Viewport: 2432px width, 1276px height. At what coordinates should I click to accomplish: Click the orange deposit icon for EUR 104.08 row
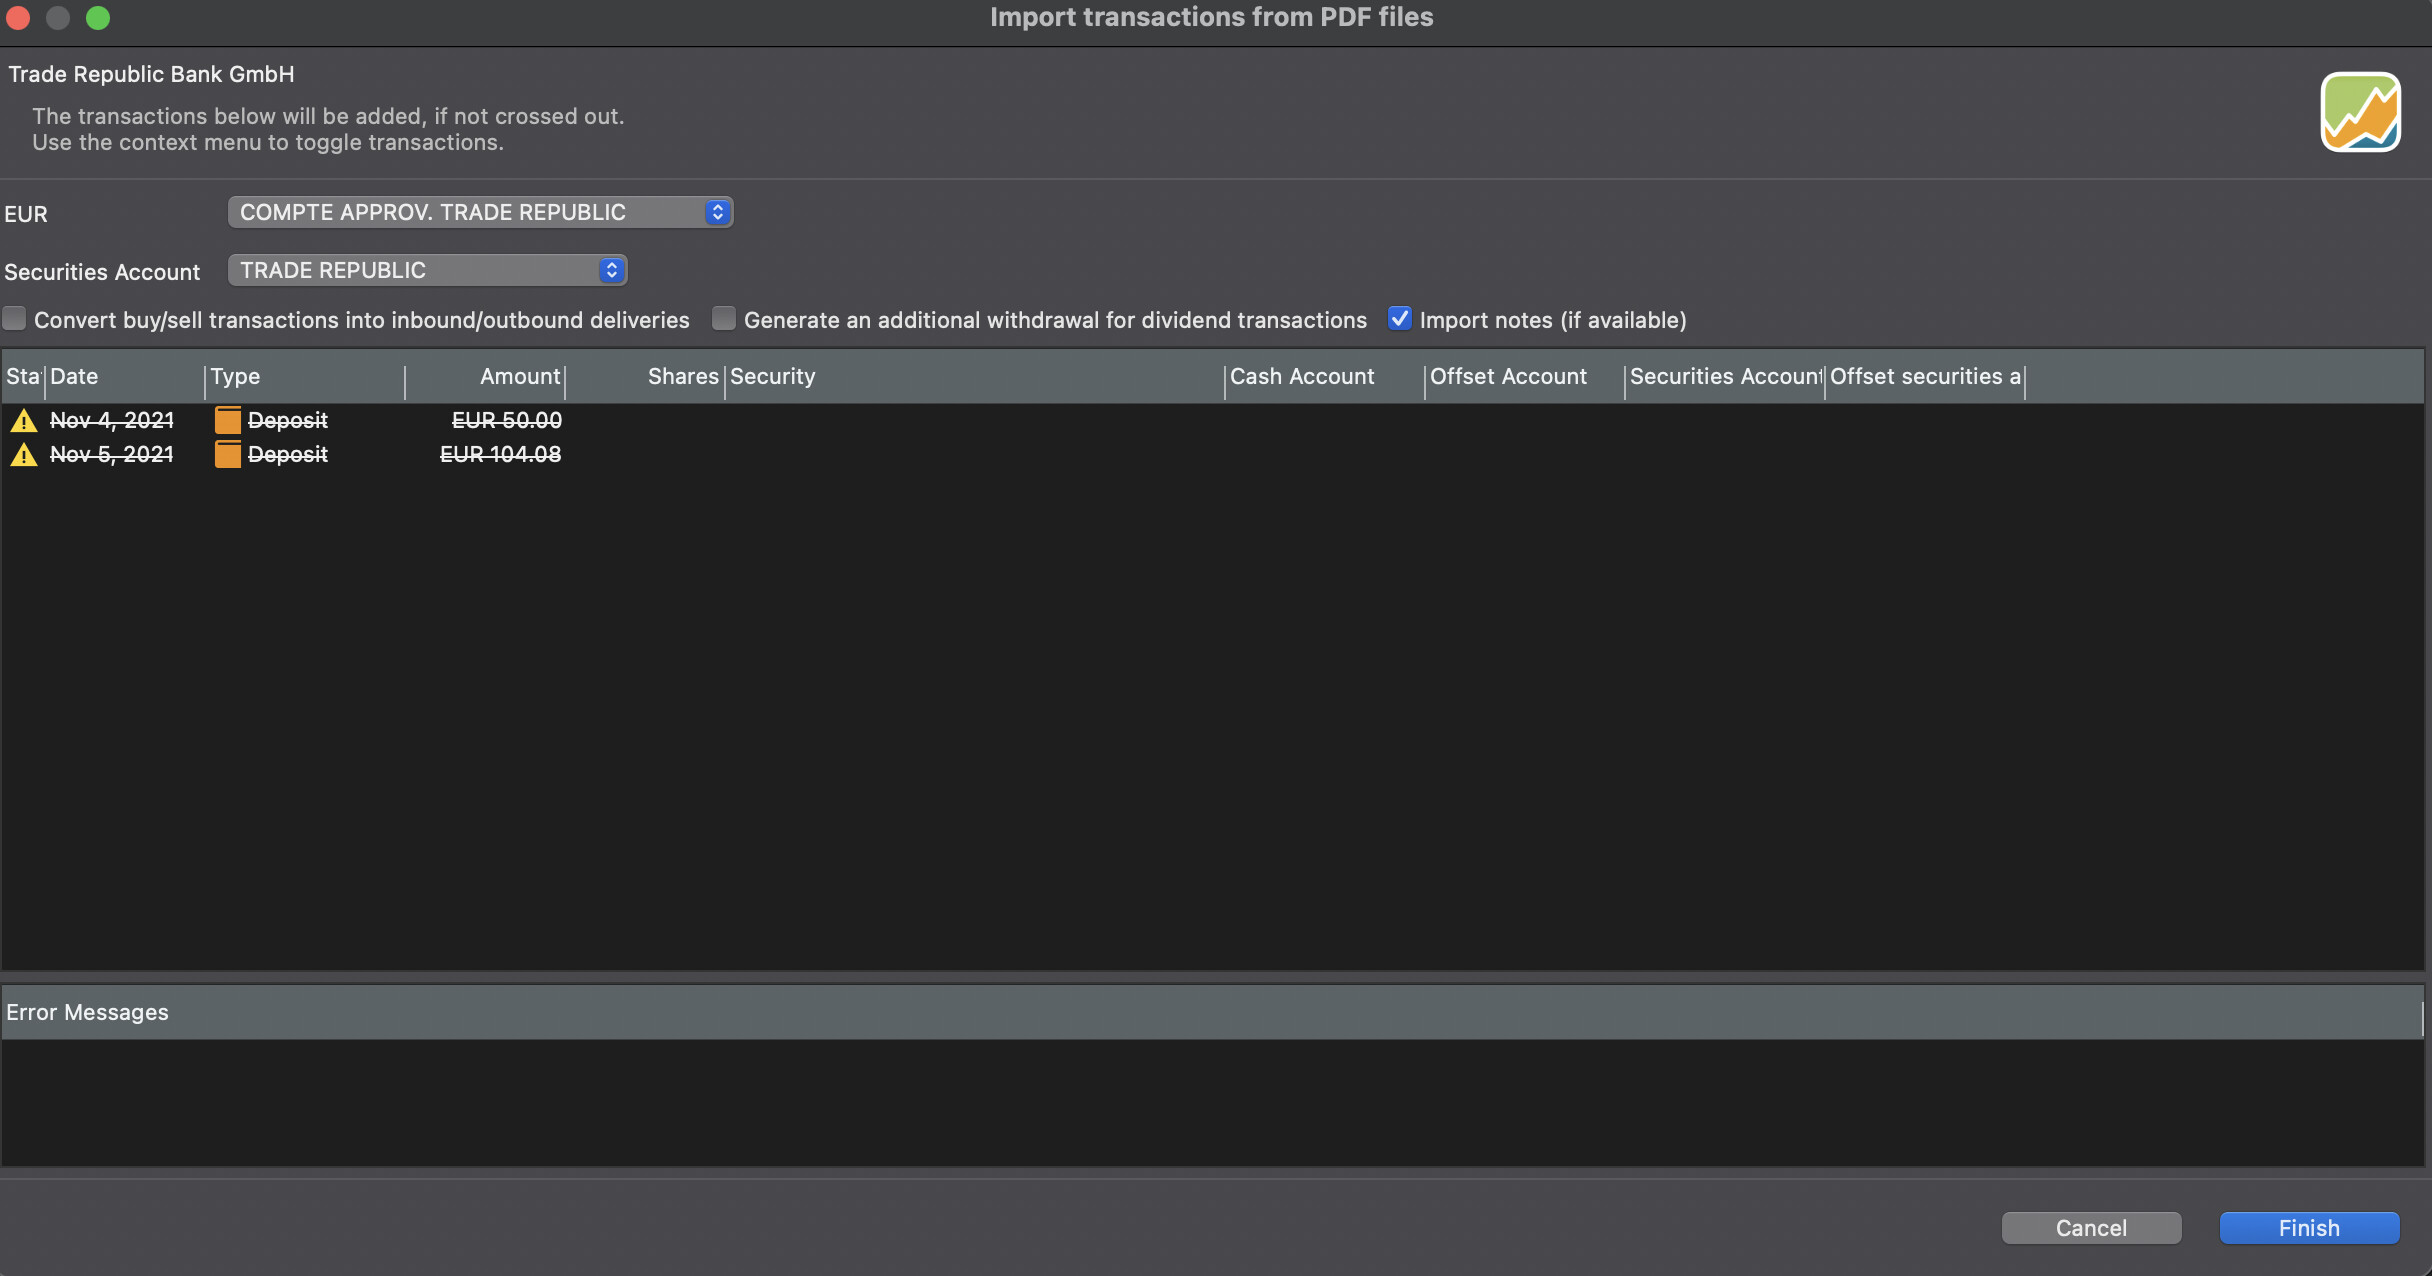pos(228,455)
